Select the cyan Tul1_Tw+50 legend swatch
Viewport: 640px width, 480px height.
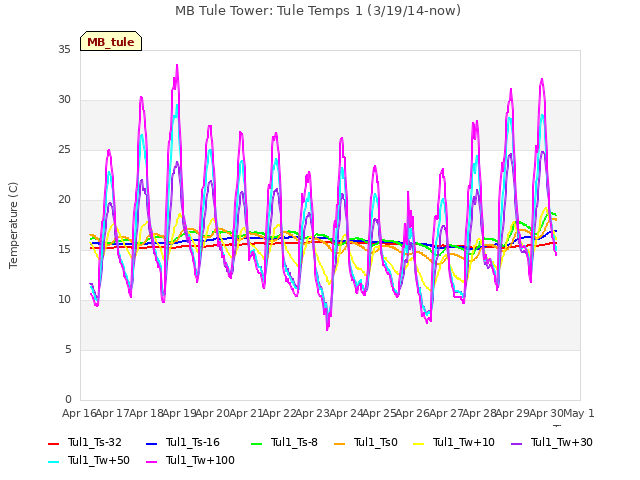pyautogui.click(x=53, y=461)
